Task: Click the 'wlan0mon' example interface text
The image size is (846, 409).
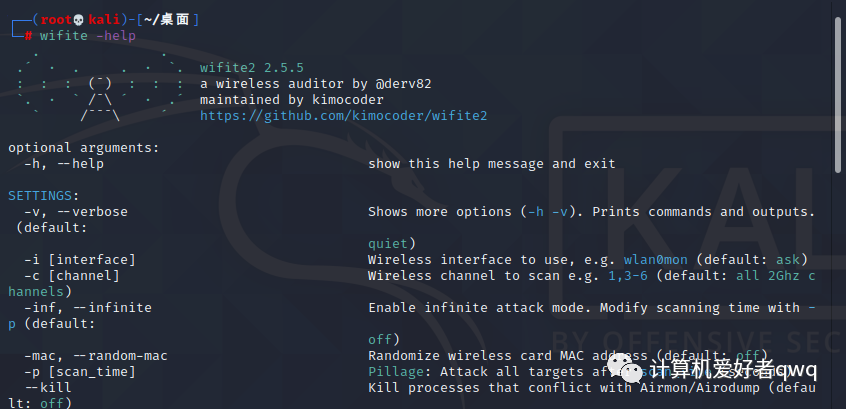Action: click(656, 260)
